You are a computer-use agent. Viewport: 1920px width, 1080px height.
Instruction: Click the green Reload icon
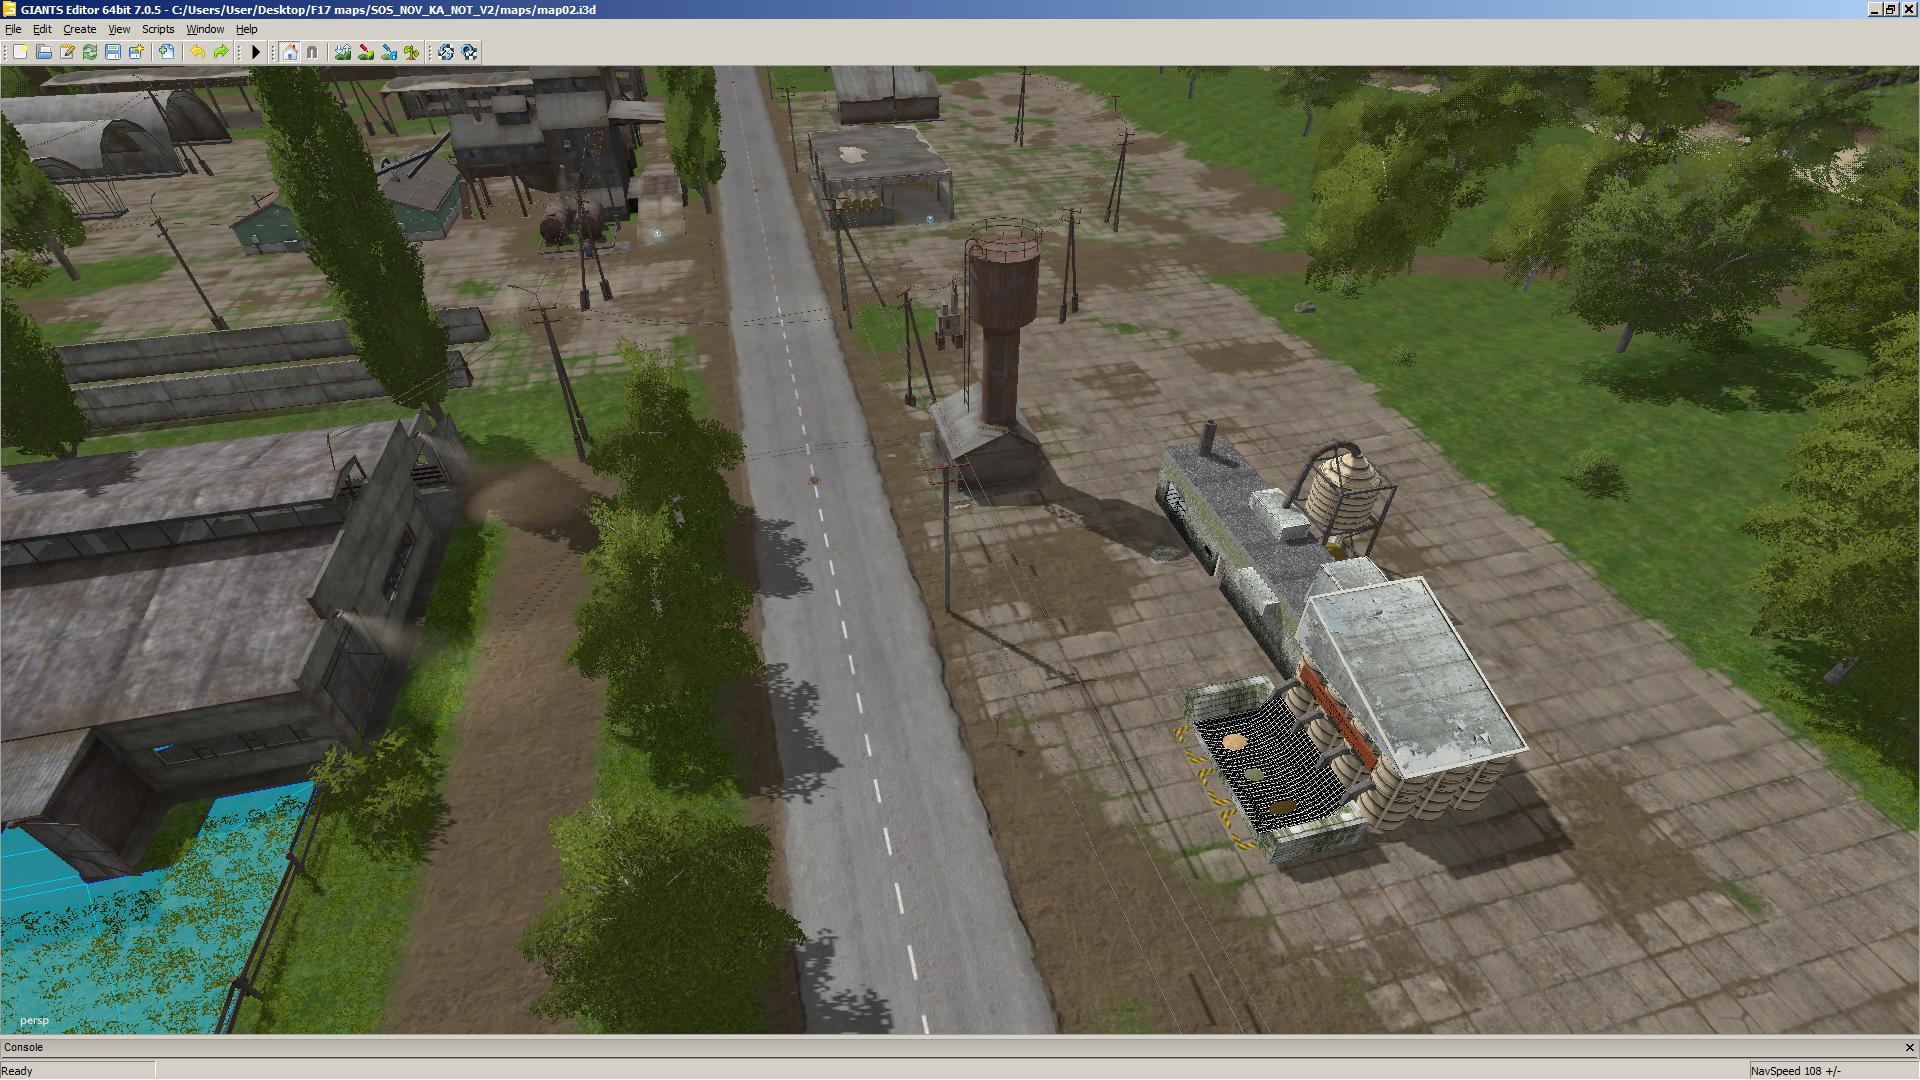90,52
